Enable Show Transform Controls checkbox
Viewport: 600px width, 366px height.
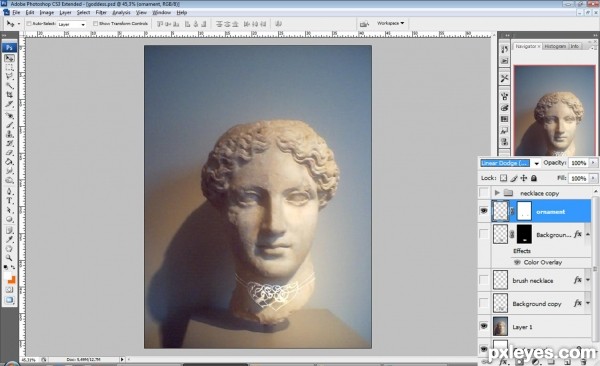coord(95,24)
